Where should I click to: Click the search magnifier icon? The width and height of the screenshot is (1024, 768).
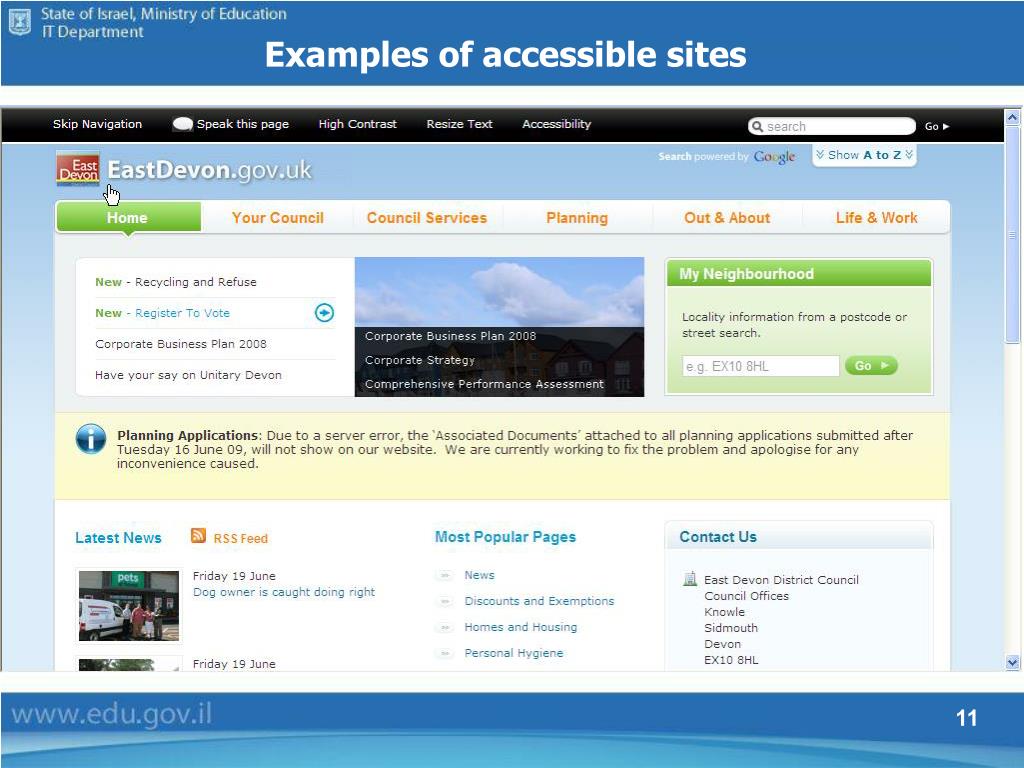click(757, 126)
